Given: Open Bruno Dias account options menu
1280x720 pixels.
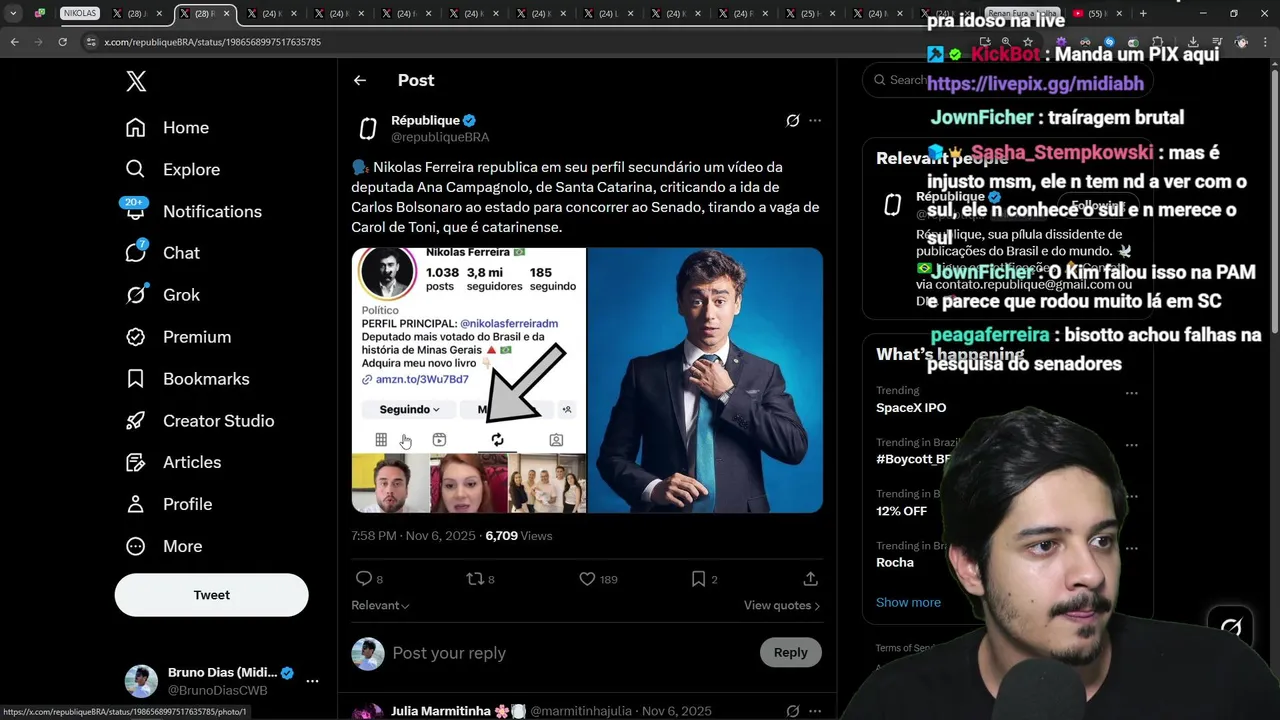Looking at the screenshot, I should coord(312,681).
